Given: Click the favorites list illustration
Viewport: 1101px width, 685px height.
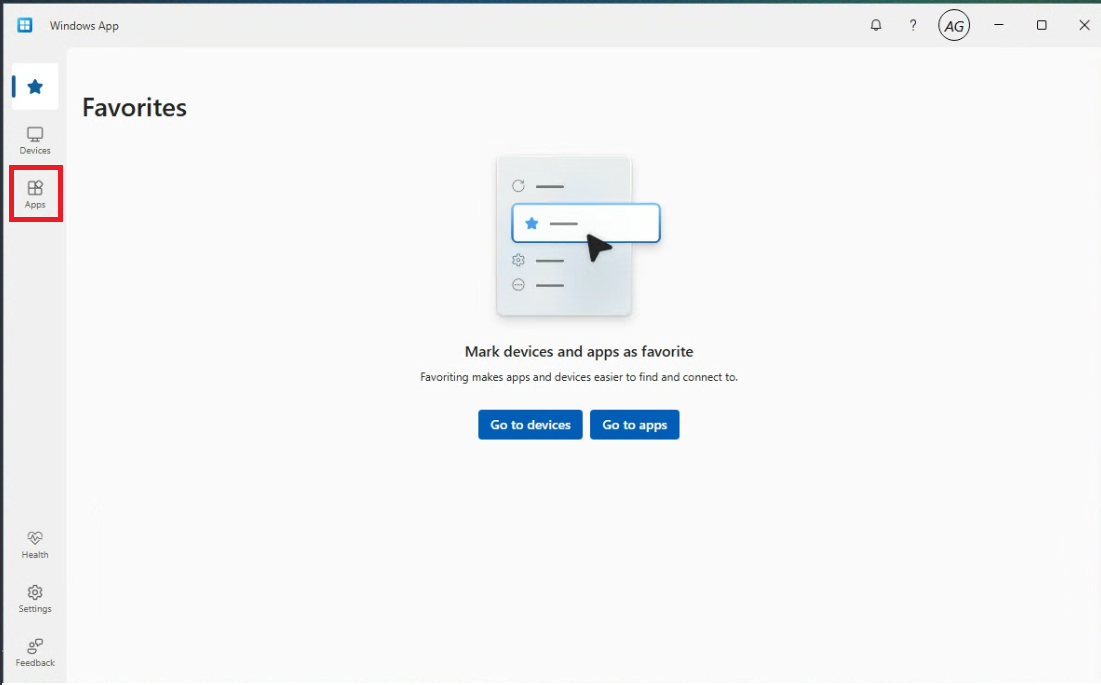Looking at the screenshot, I should tap(579, 236).
